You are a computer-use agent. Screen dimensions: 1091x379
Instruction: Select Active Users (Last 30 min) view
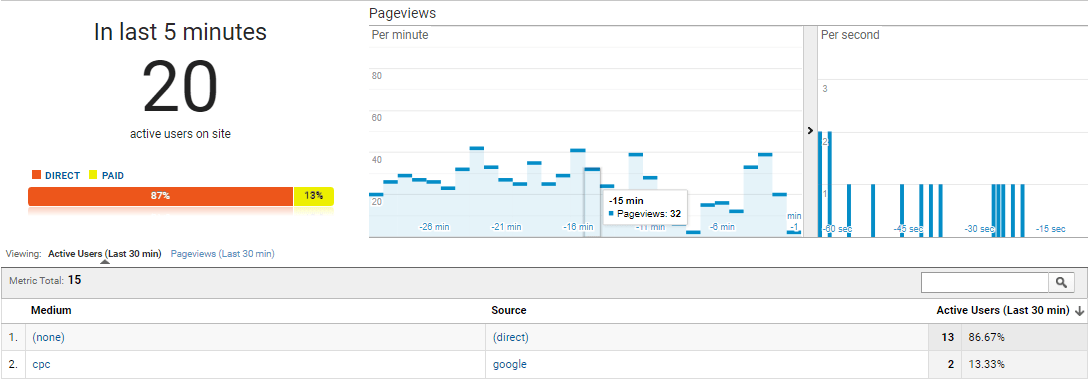[x=104, y=254]
